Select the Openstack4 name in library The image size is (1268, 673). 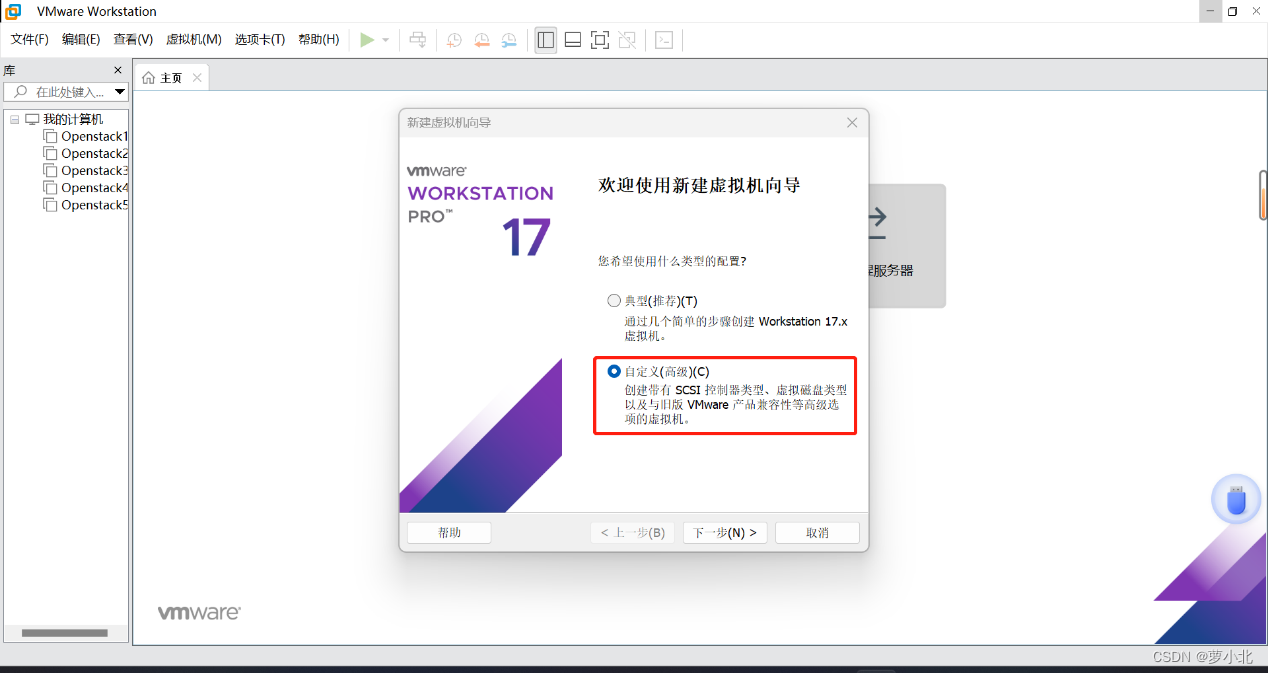[95, 187]
